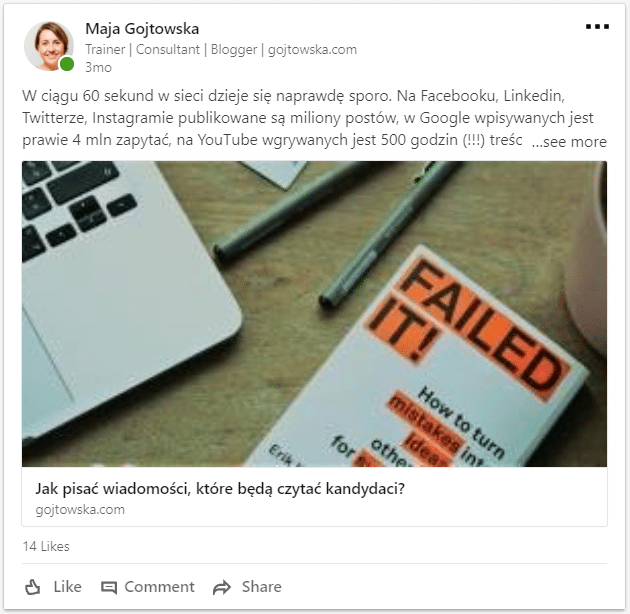Click the Comment button label

pyautogui.click(x=159, y=587)
